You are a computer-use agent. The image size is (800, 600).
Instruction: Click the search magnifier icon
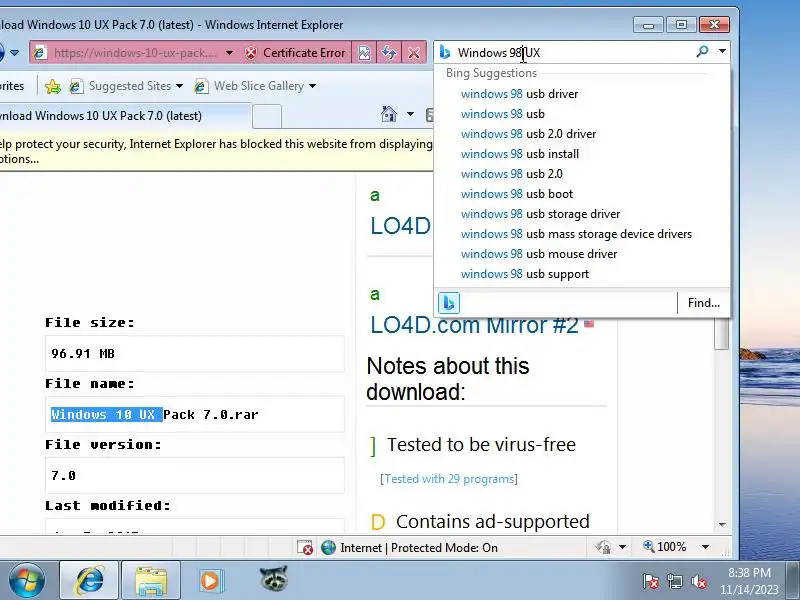click(x=703, y=52)
